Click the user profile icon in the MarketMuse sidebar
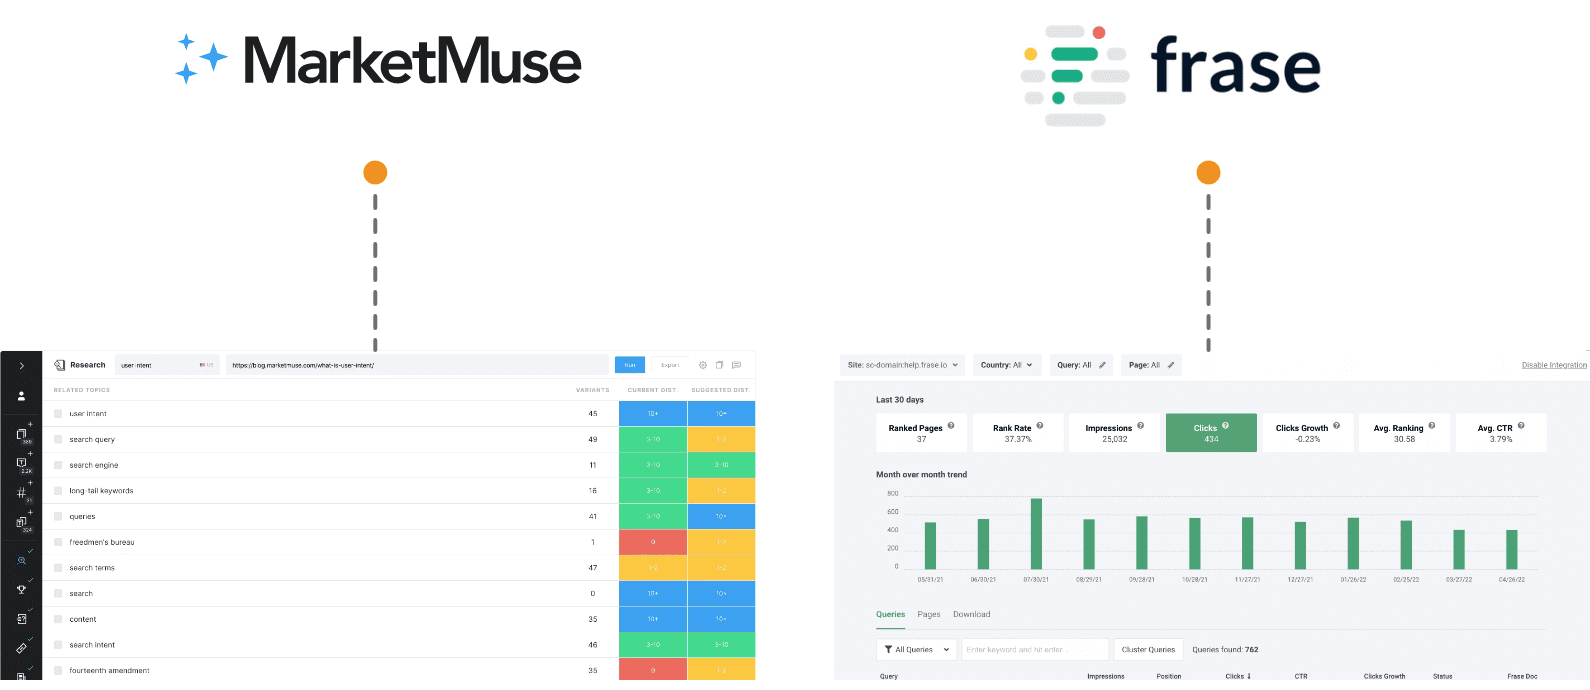Image resolution: width=1590 pixels, height=690 pixels. [21, 396]
